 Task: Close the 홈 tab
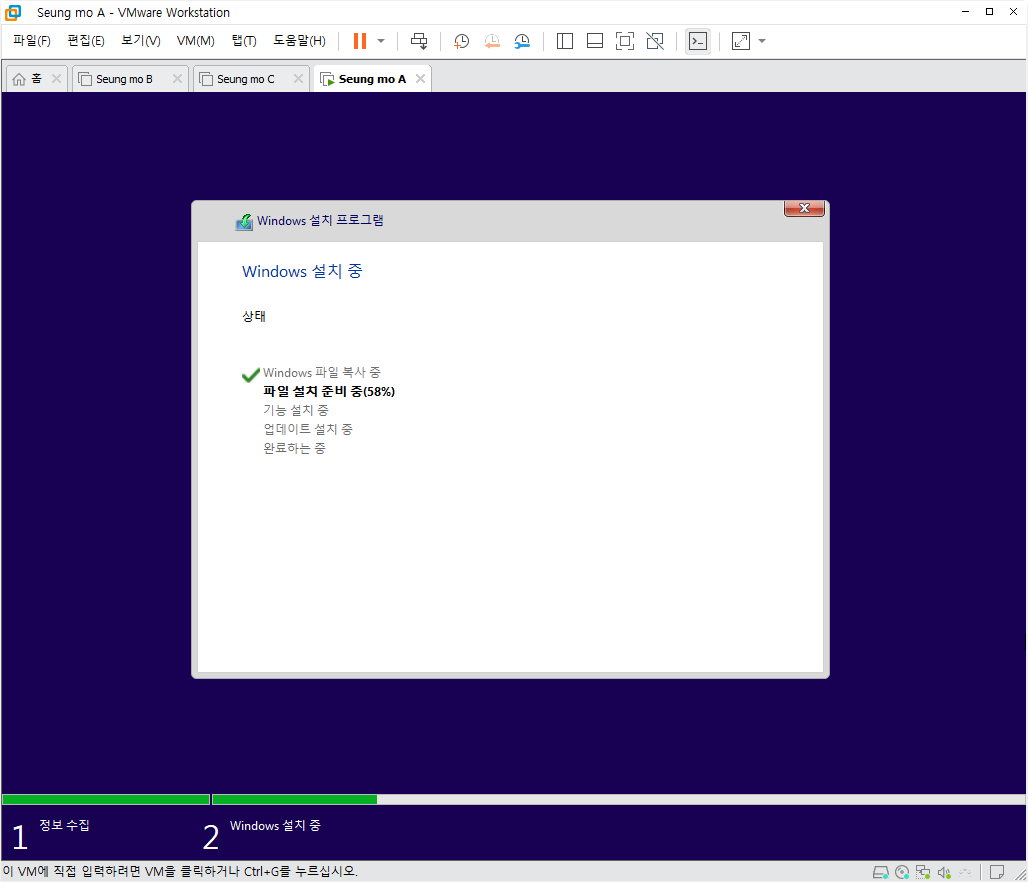[x=56, y=79]
